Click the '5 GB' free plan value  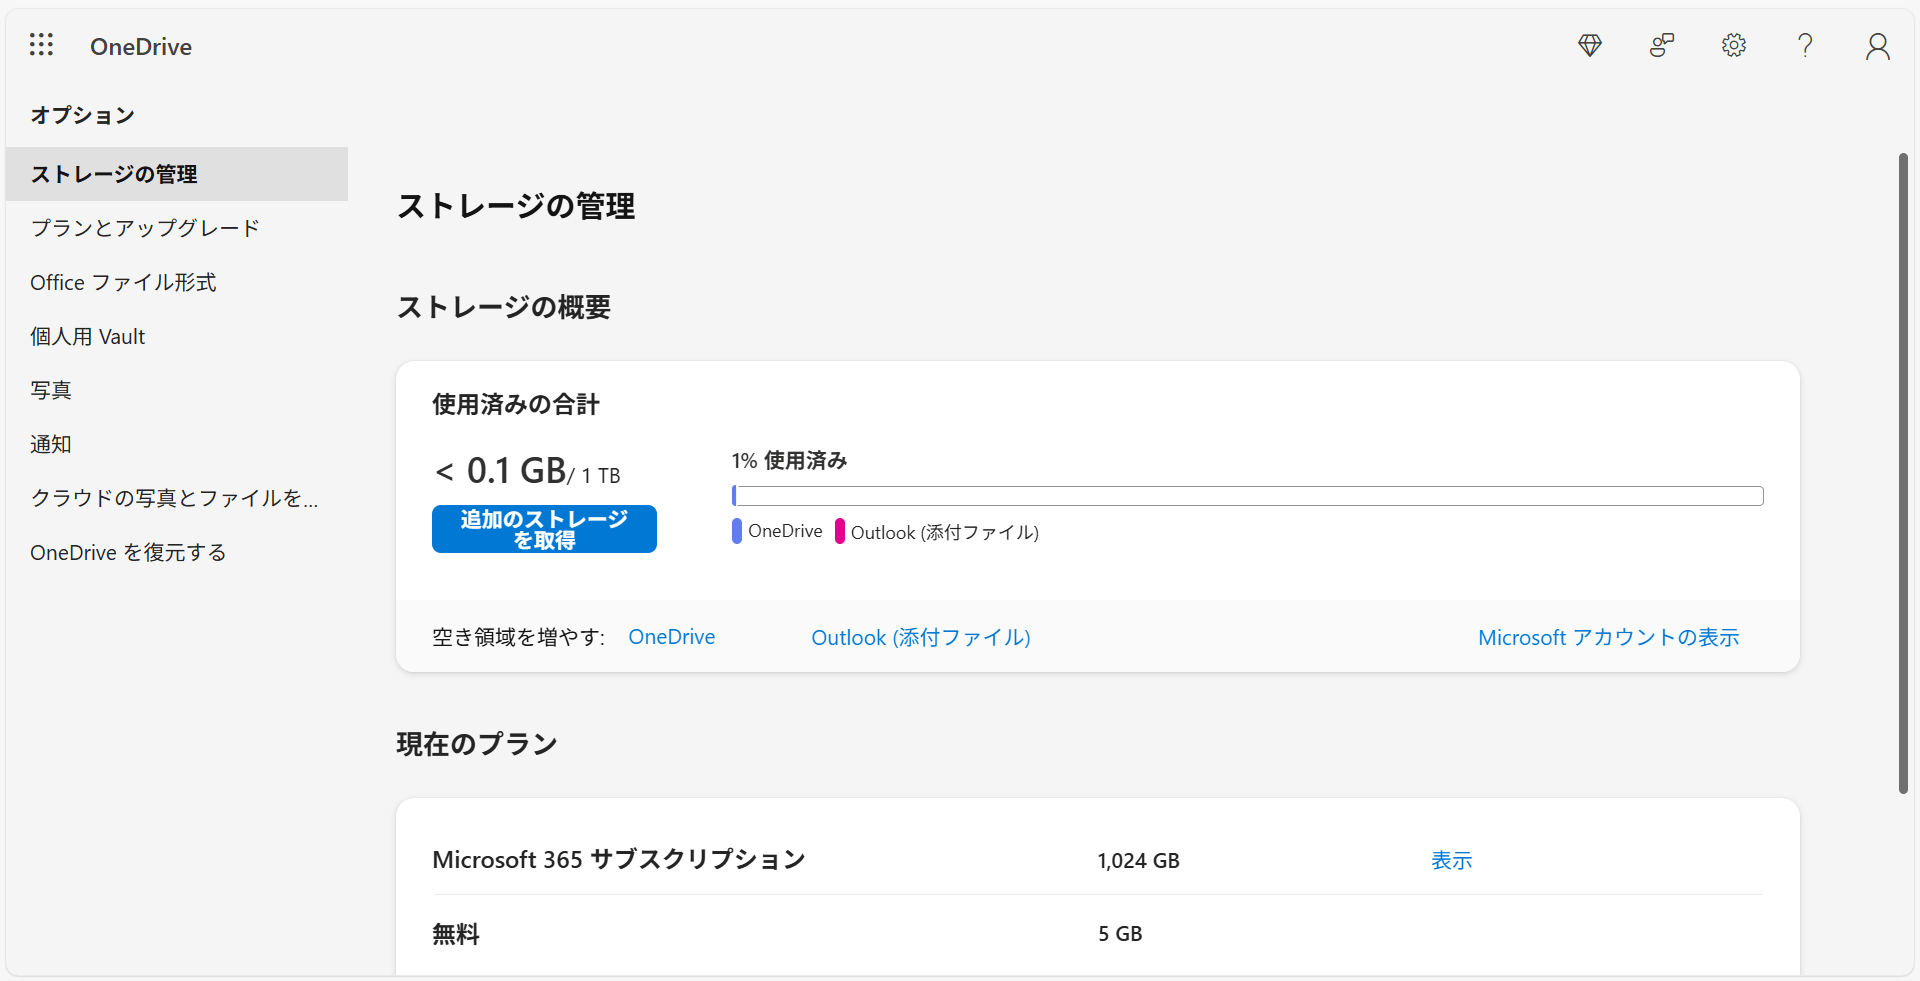pyautogui.click(x=1120, y=933)
